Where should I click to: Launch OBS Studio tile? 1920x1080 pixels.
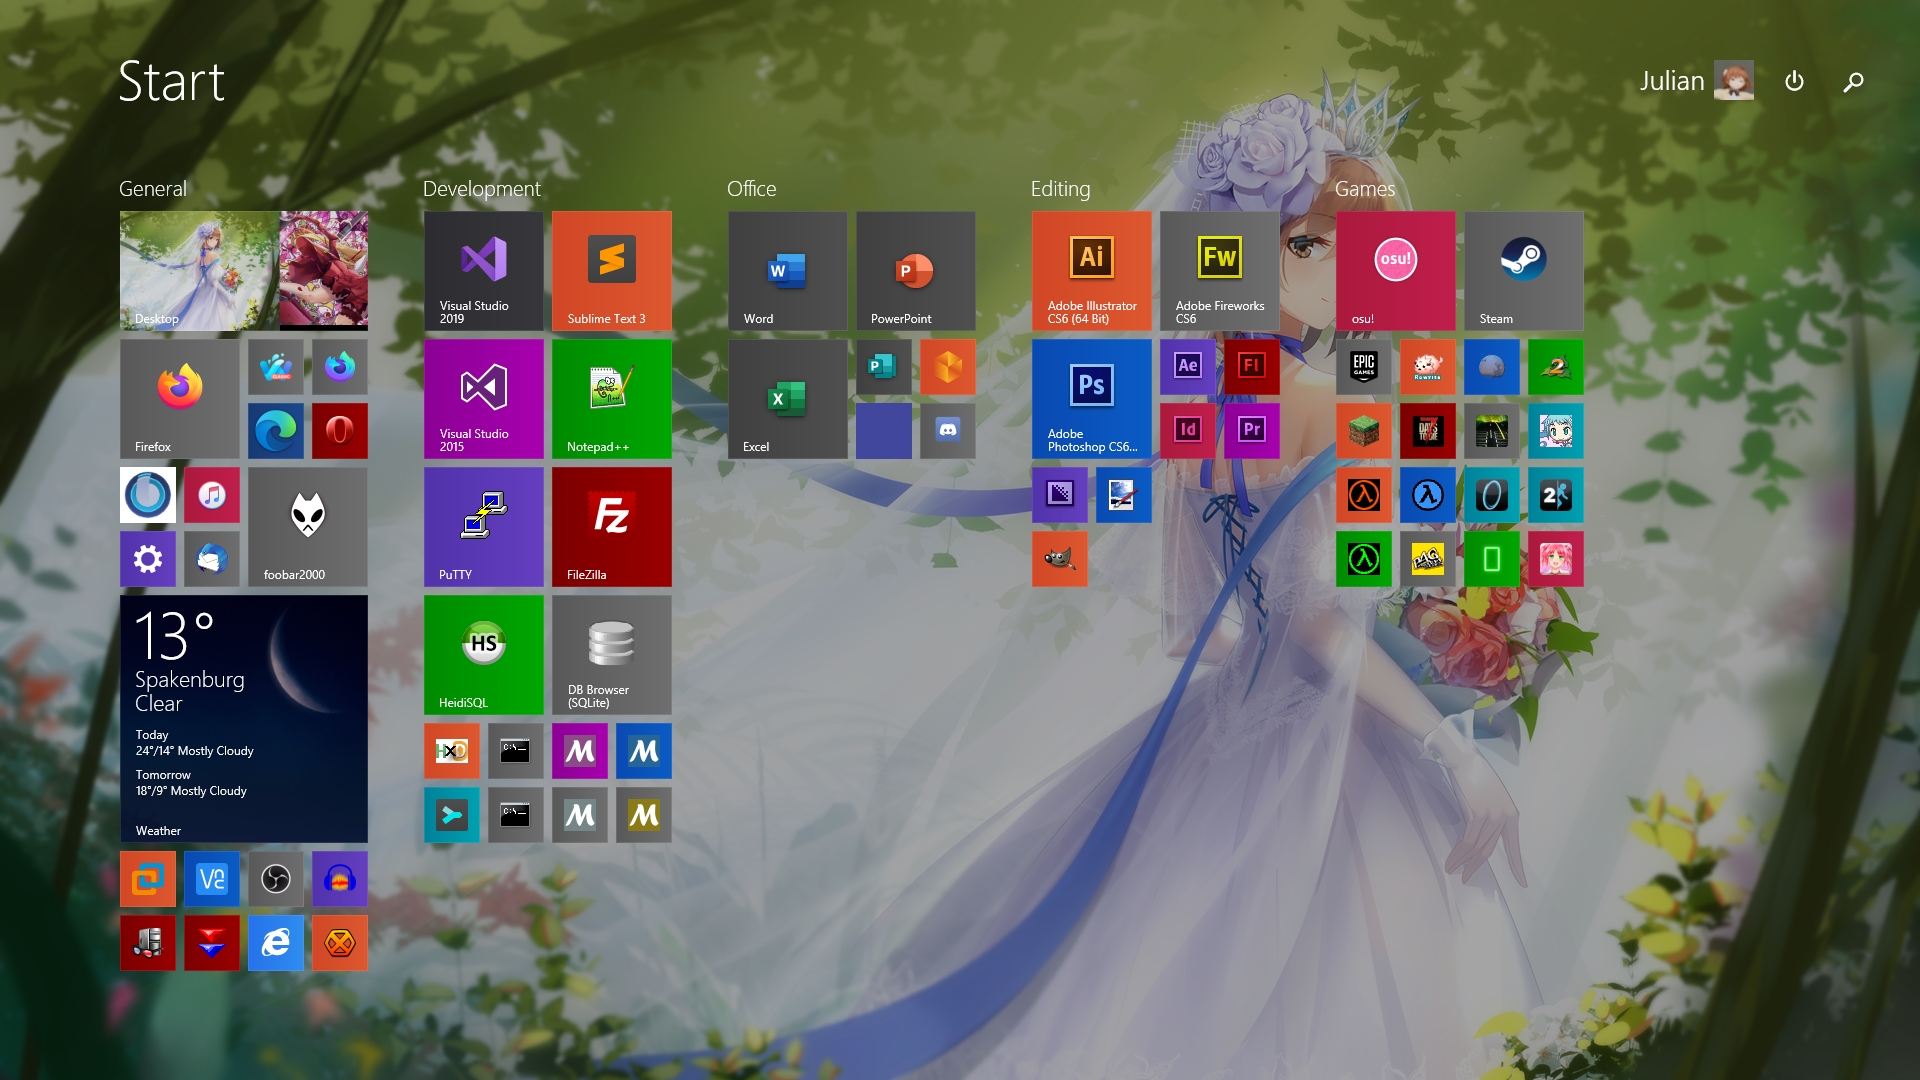276,879
